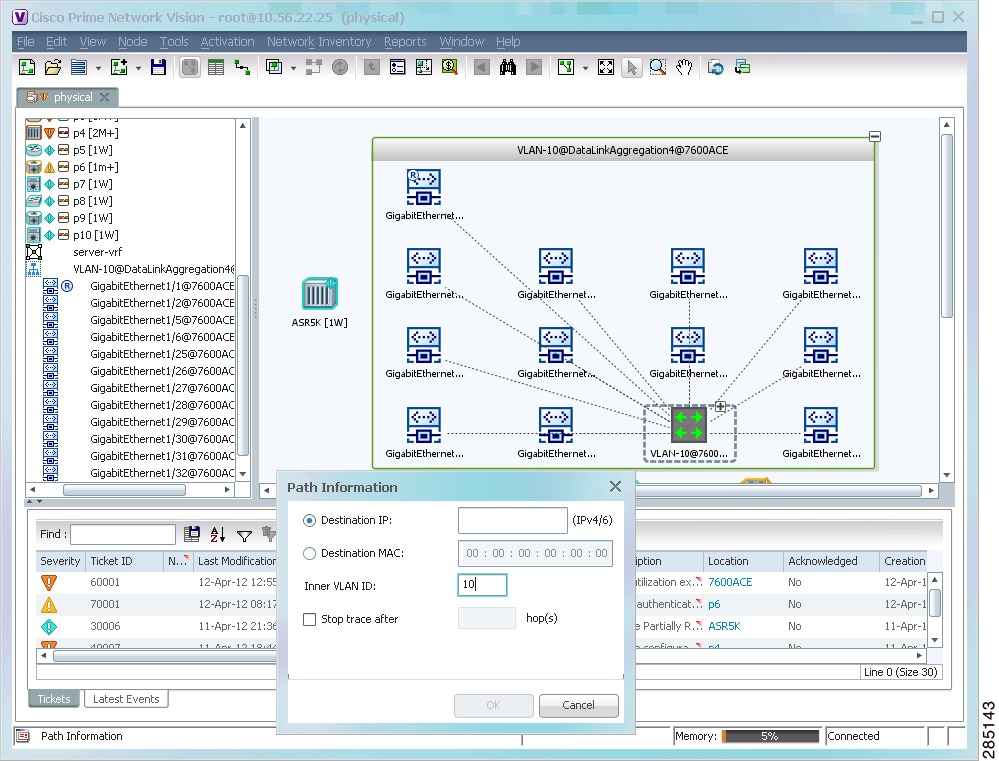999x761 pixels.
Task: Click the export table icon near Find
Action: point(192,534)
